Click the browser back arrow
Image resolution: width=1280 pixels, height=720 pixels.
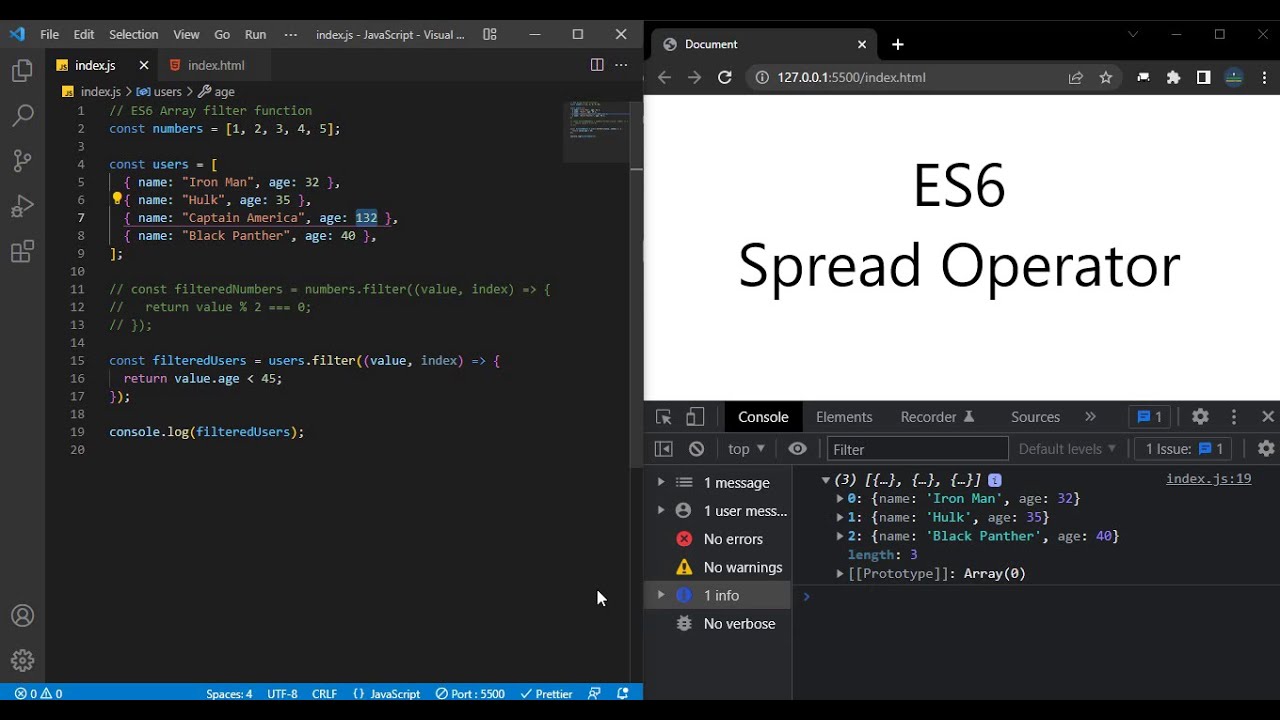(x=664, y=77)
